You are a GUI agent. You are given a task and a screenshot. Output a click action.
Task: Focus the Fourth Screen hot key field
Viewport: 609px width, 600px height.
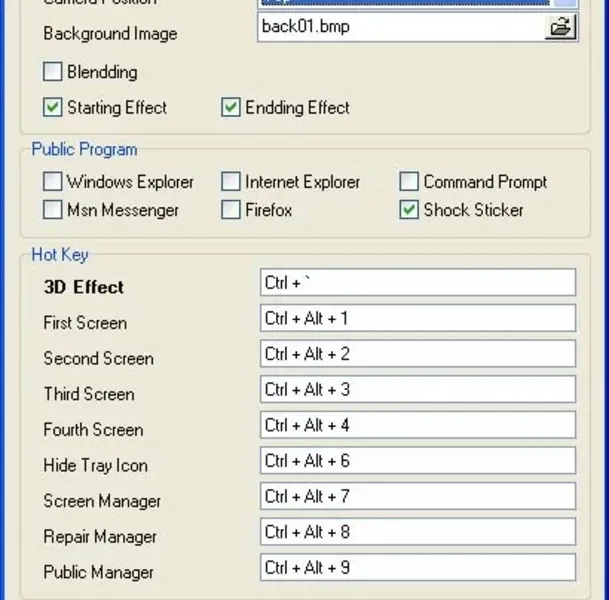coord(417,425)
